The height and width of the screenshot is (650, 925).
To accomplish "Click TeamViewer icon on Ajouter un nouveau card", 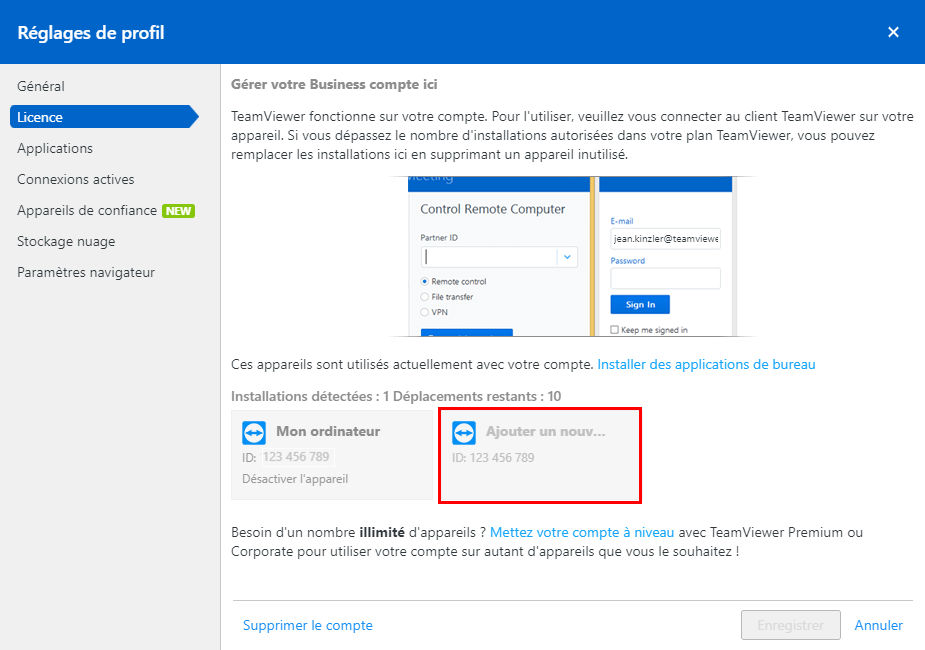I will (464, 433).
